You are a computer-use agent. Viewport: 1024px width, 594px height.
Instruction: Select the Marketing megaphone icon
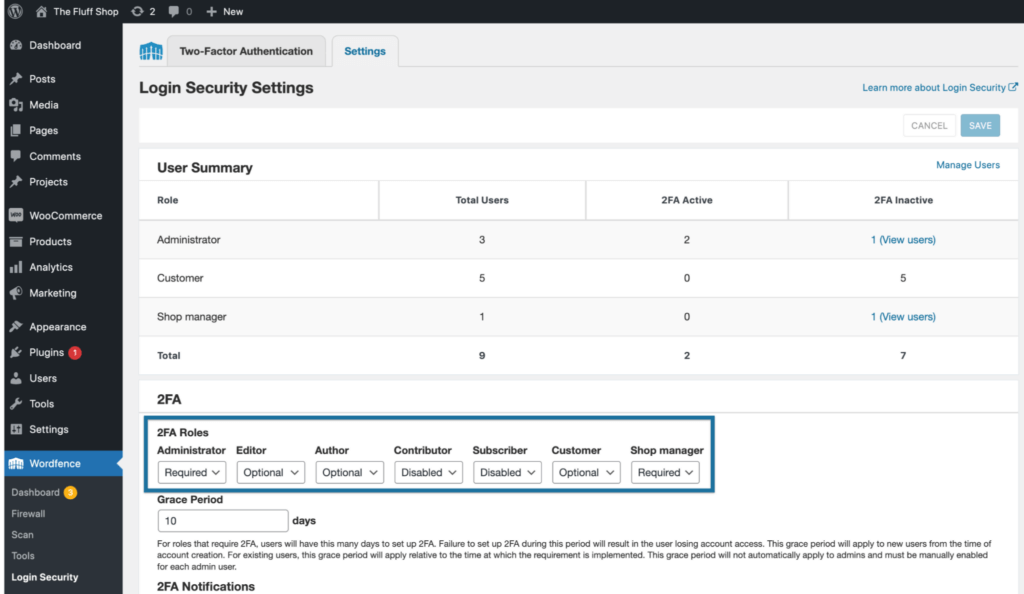click(14, 293)
